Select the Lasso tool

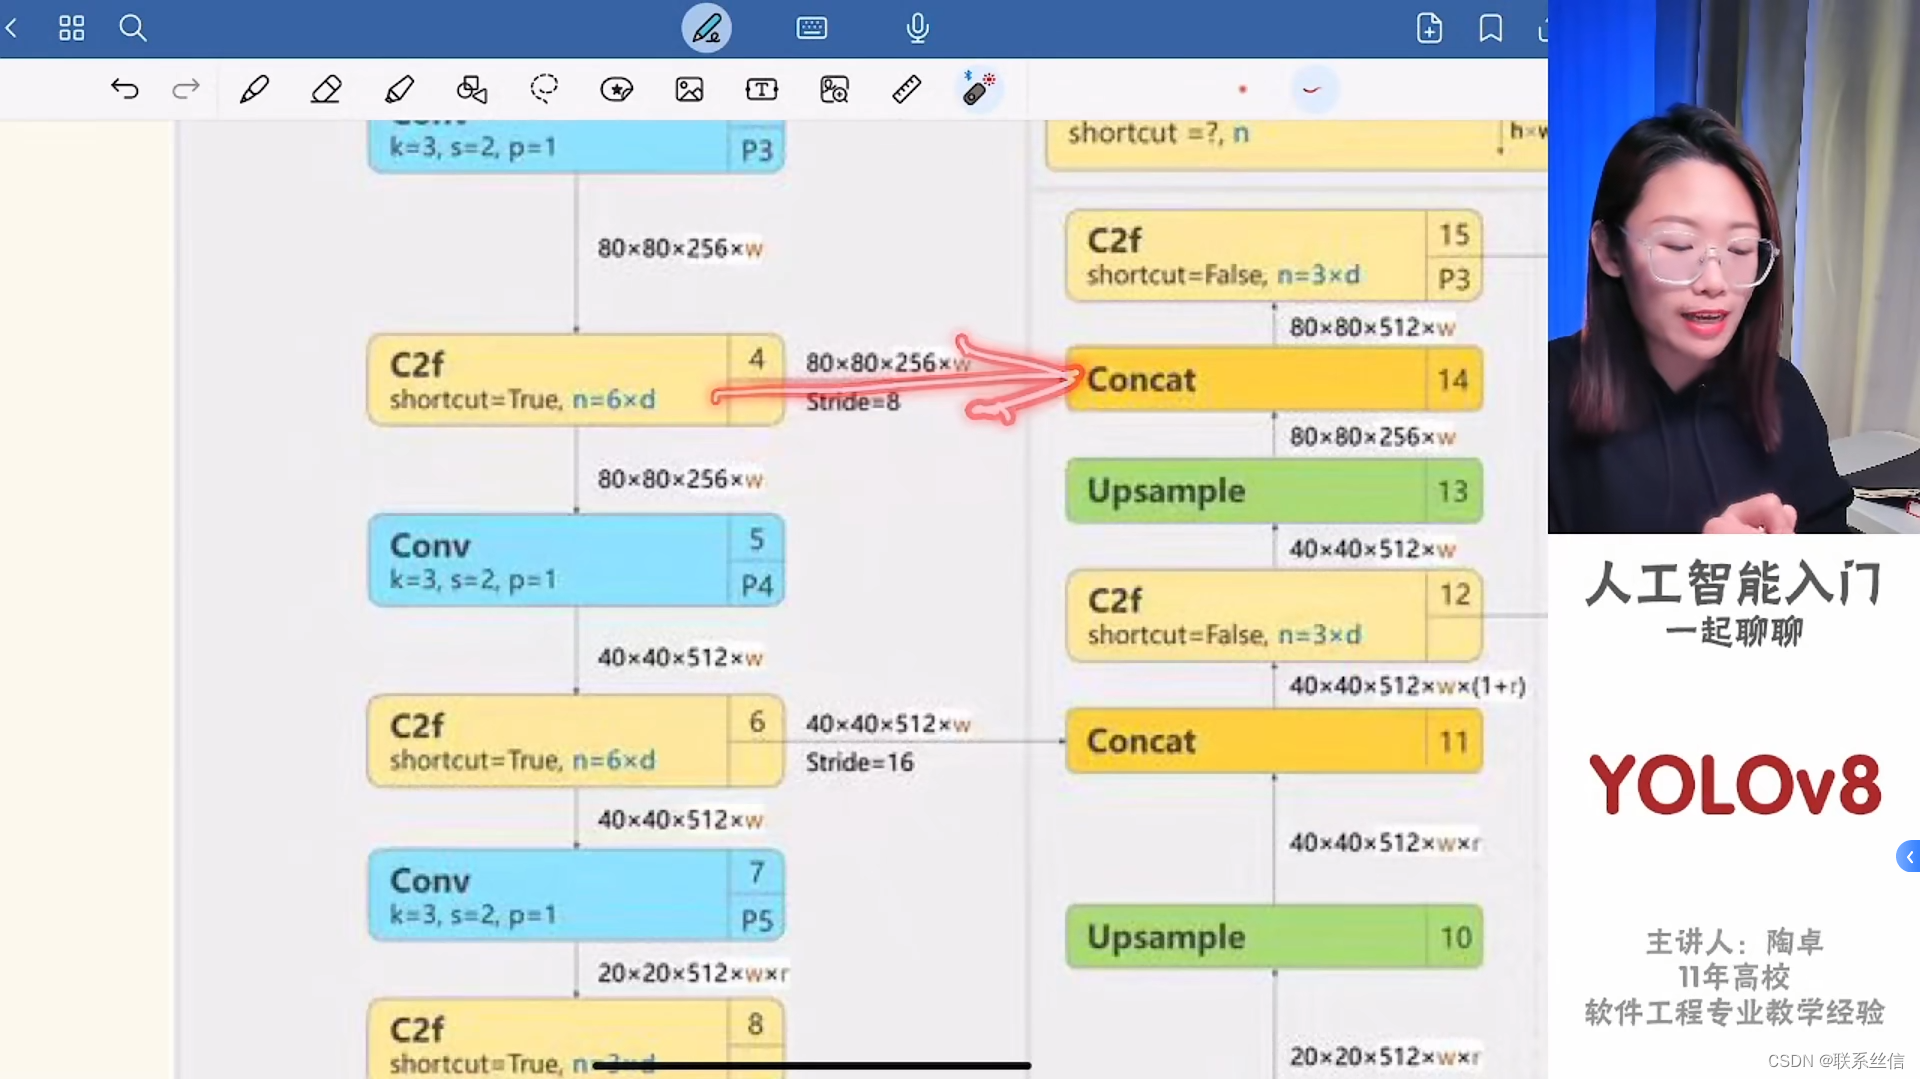[x=544, y=89]
